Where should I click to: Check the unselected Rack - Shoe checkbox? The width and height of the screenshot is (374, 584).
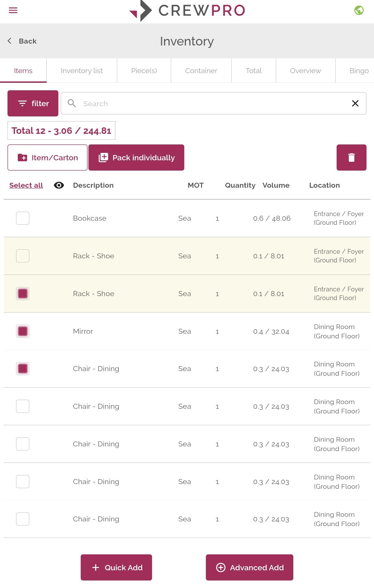click(x=23, y=256)
